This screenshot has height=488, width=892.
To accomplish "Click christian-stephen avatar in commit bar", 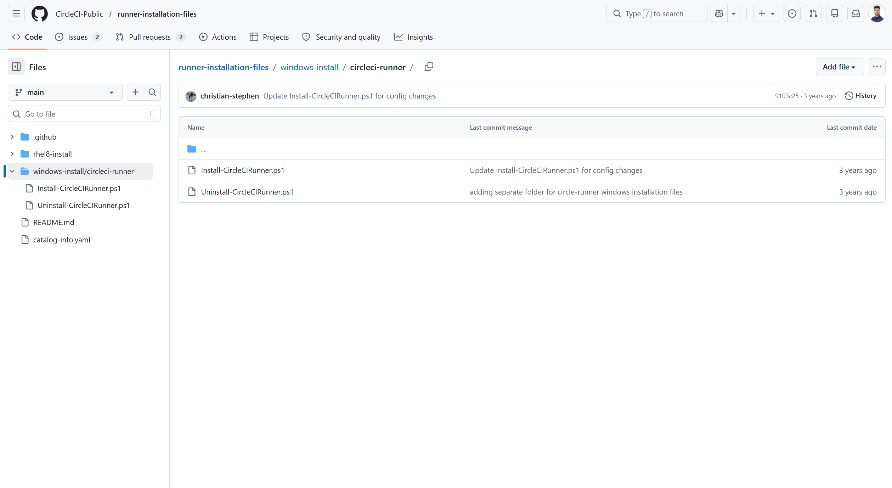I will click(x=191, y=96).
